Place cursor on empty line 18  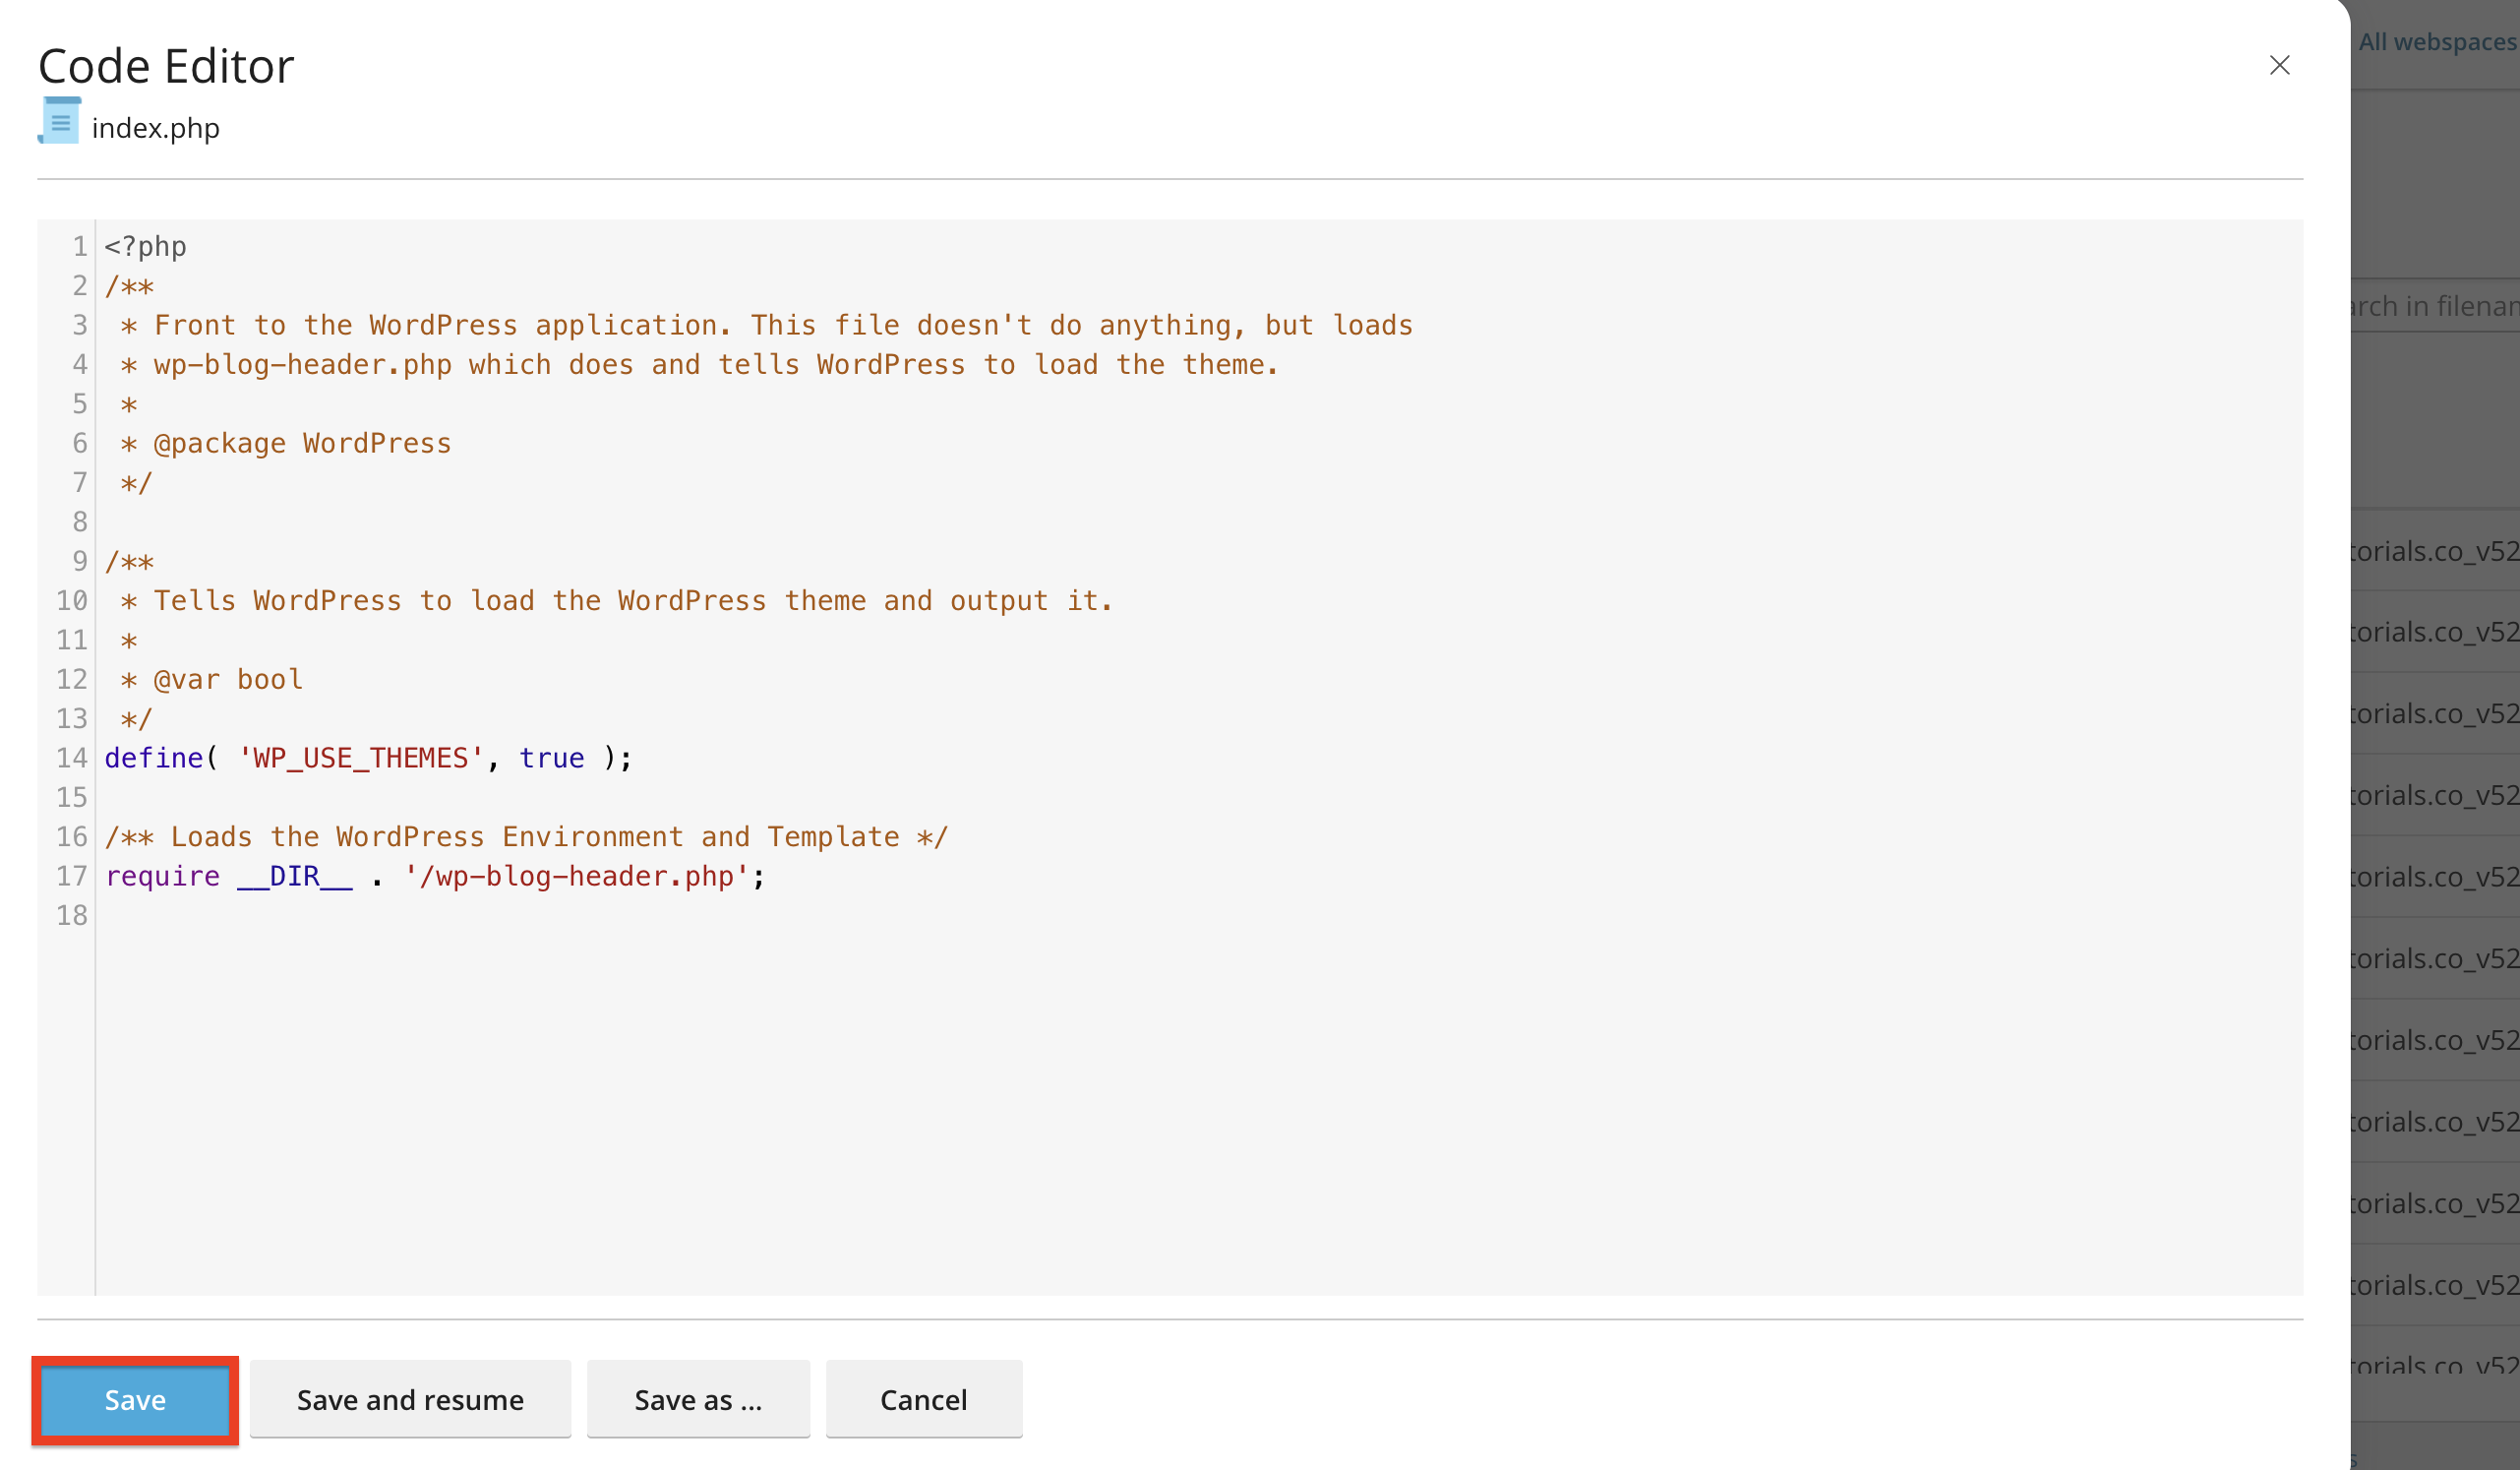click(x=1199, y=915)
